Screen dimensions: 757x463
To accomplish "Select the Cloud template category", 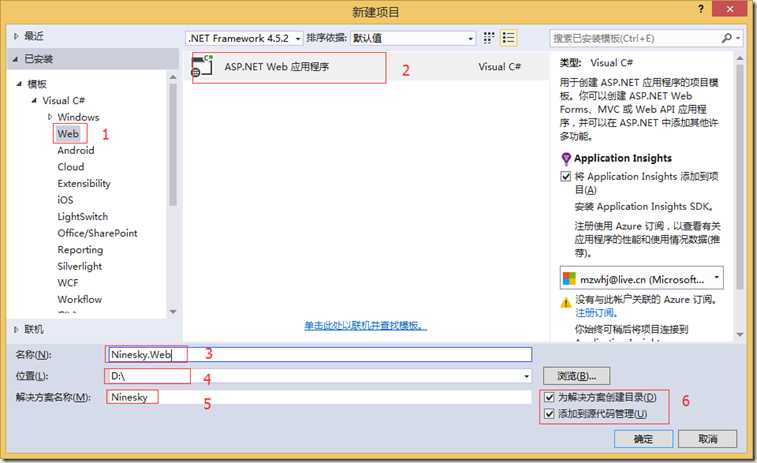I will coord(70,167).
